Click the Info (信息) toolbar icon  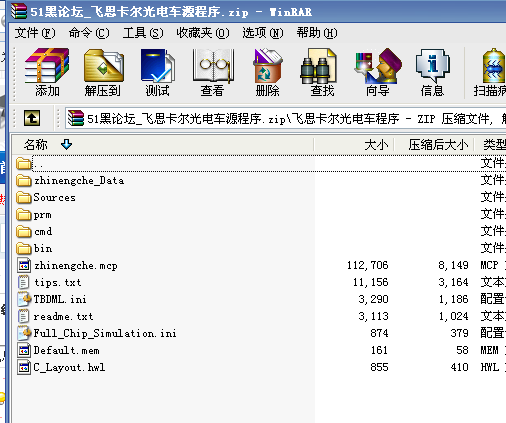(432, 65)
